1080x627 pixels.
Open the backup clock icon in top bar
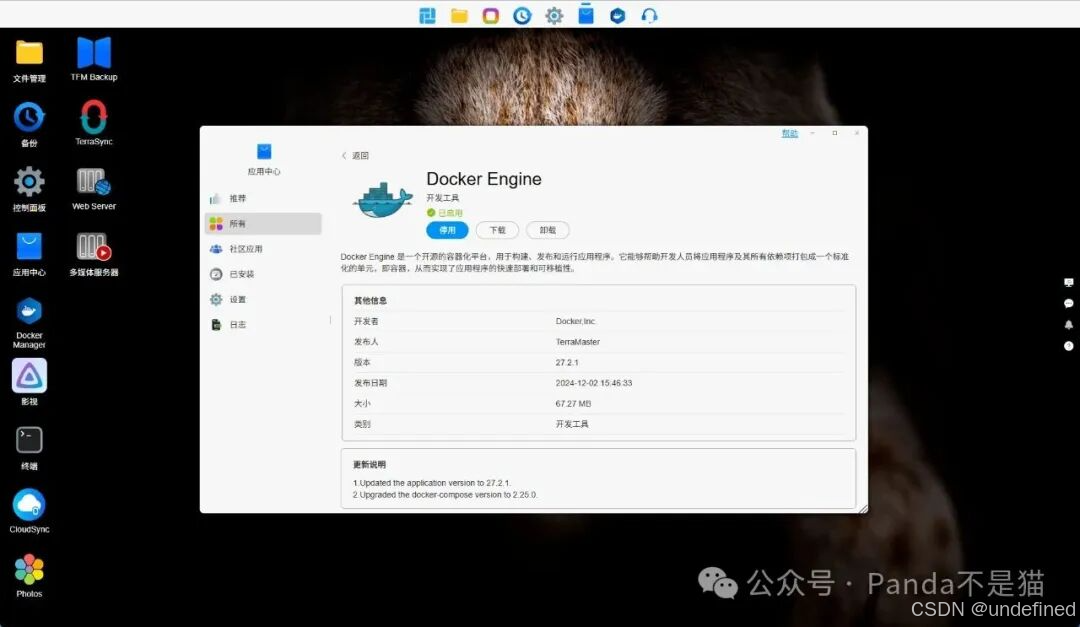click(x=522, y=15)
